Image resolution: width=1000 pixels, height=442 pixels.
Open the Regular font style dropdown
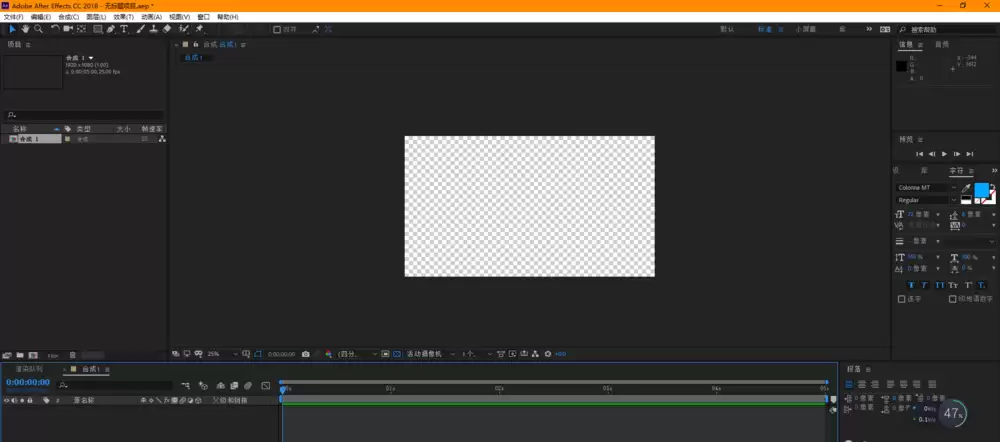(927, 200)
